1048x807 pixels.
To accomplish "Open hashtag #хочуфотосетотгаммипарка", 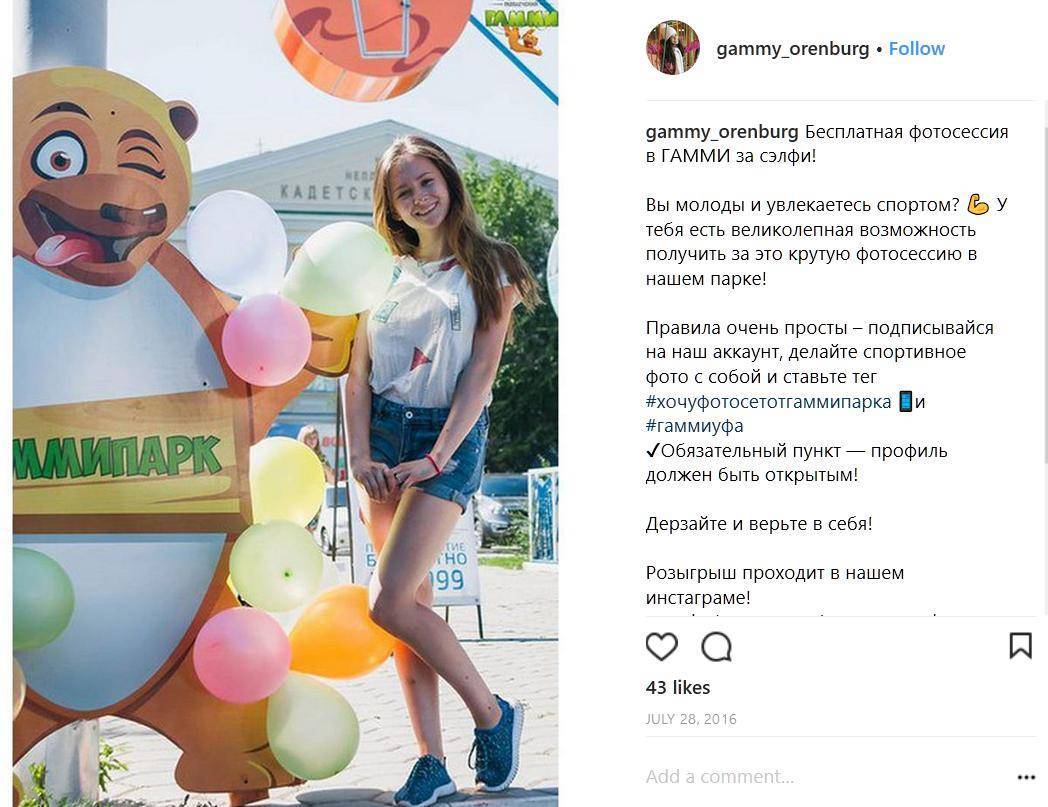I will pyautogui.click(x=769, y=402).
